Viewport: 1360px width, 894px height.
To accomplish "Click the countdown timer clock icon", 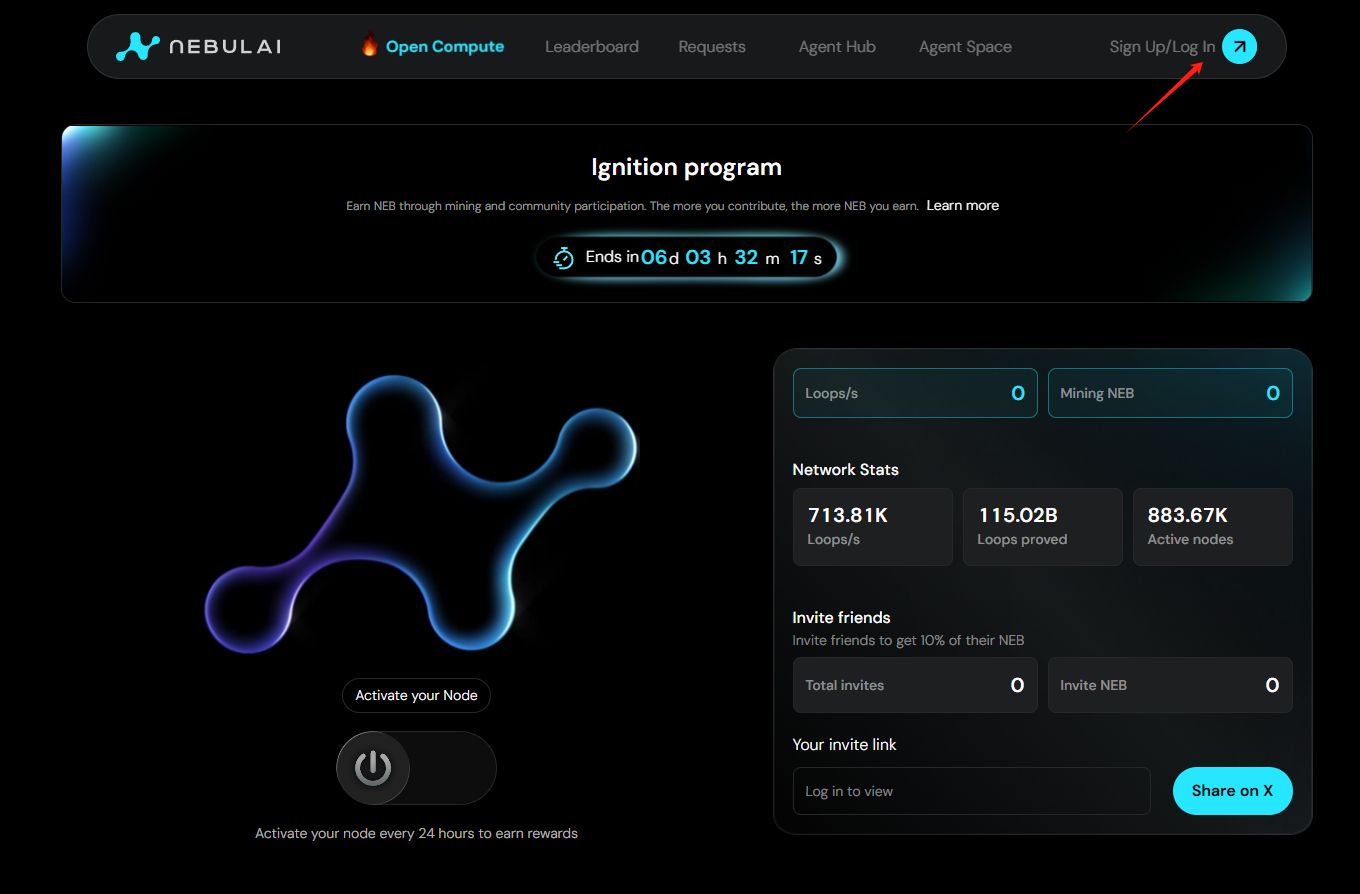I will coord(564,258).
